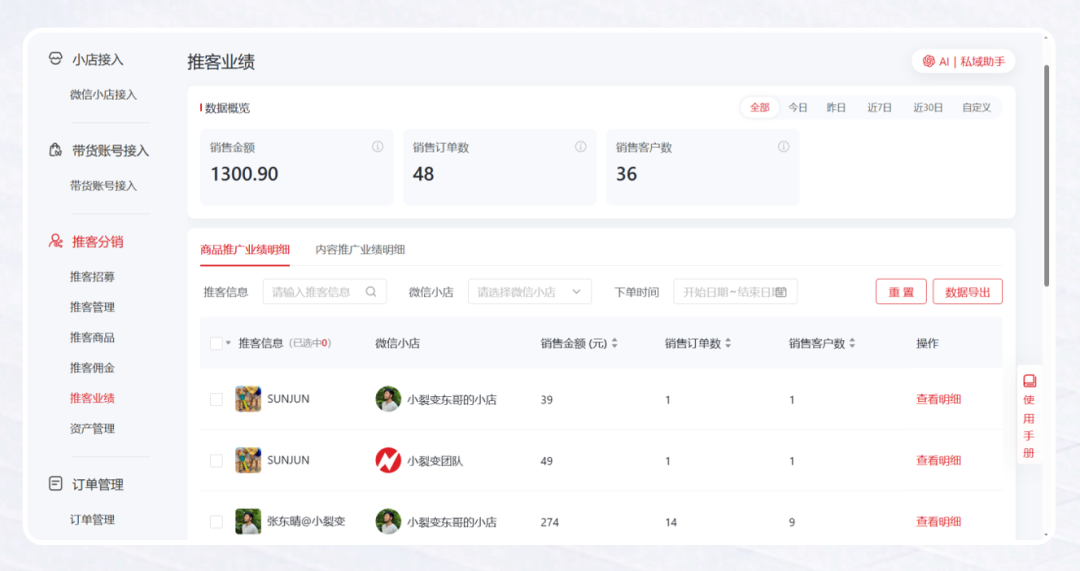Select the 全部 time filter

[x=759, y=107]
